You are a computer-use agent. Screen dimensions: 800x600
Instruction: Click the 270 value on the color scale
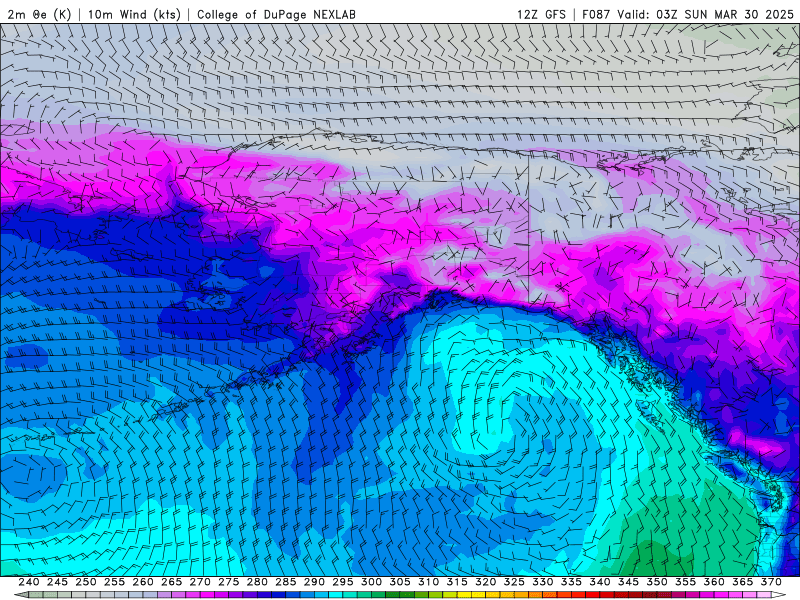point(200,582)
